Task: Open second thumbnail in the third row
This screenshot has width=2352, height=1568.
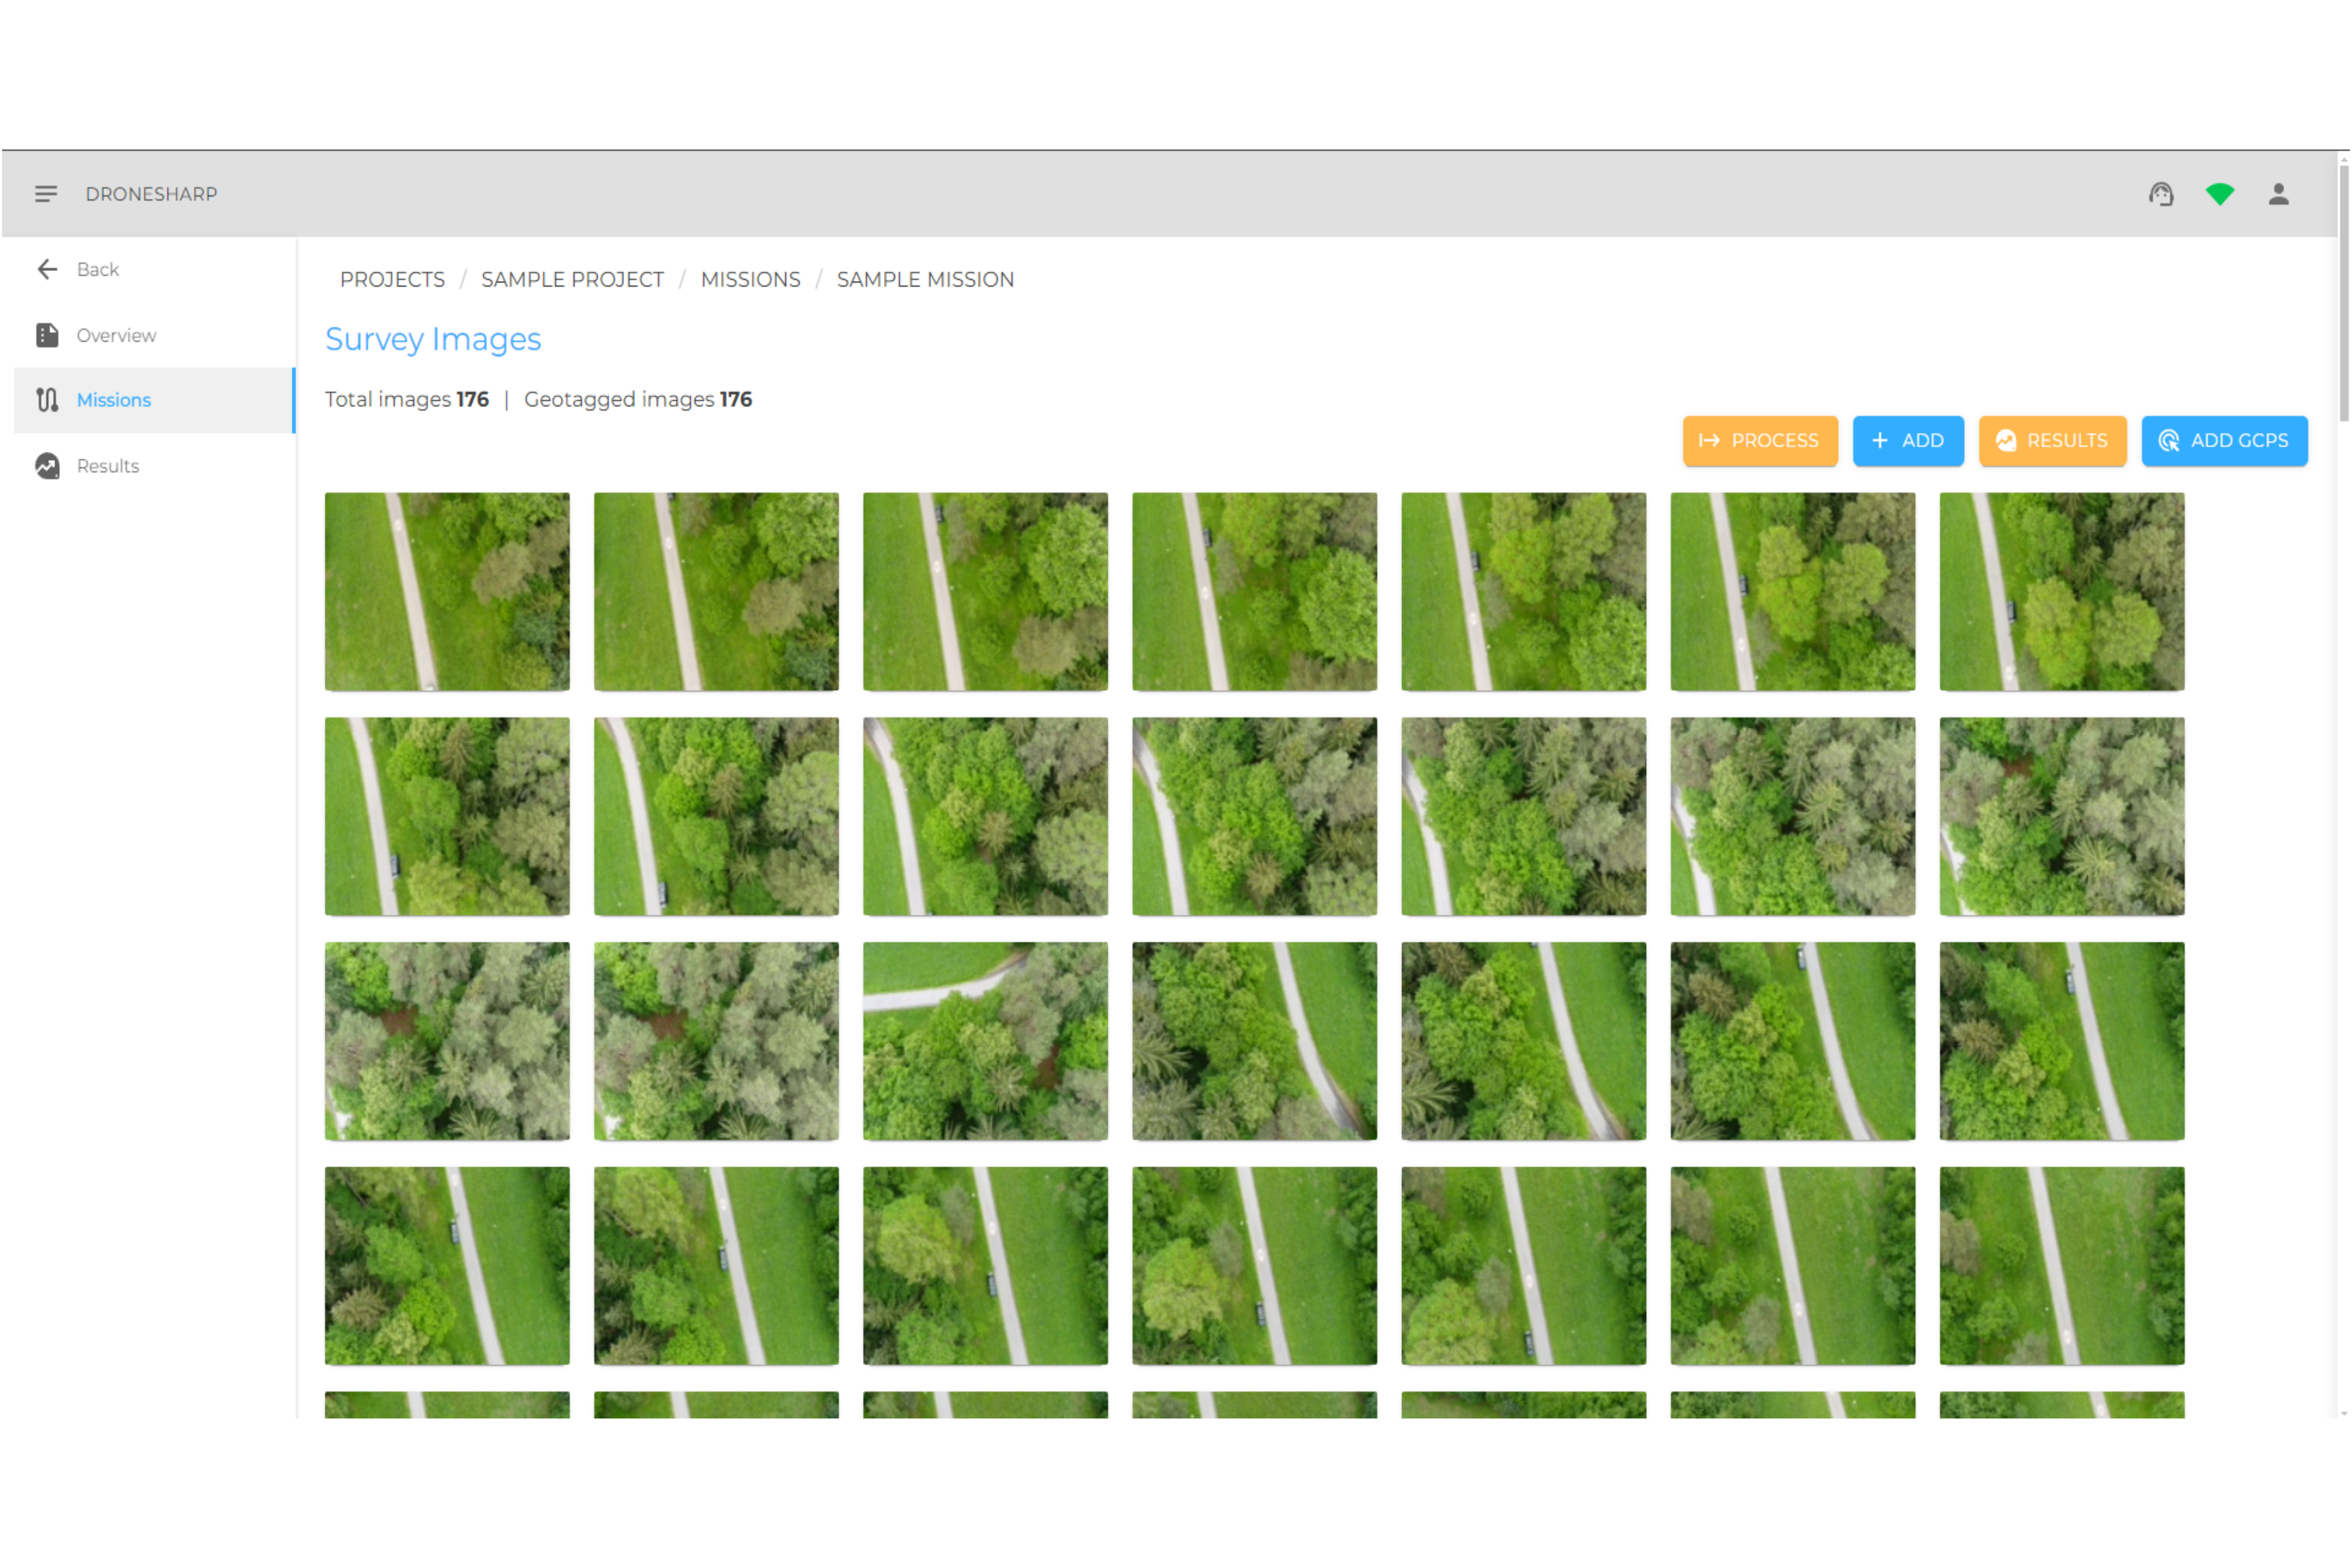Action: tap(716, 1041)
